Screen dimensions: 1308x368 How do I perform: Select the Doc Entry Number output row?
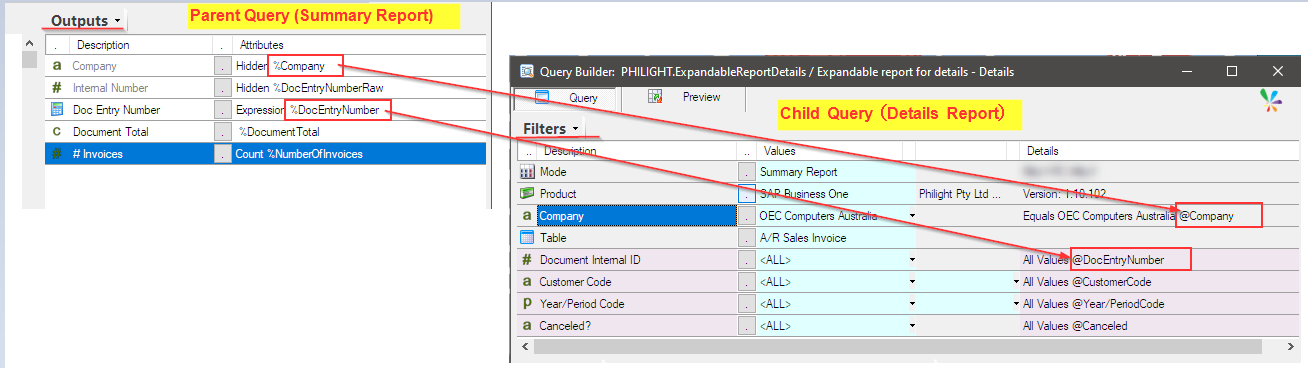click(265, 110)
